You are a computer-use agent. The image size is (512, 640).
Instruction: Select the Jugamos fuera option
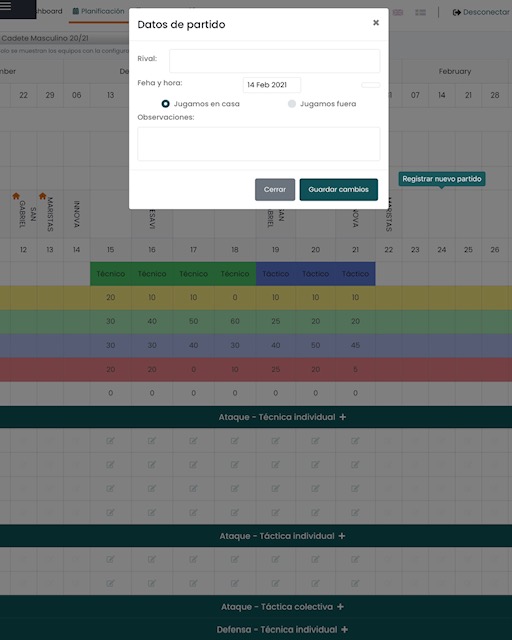(x=292, y=104)
